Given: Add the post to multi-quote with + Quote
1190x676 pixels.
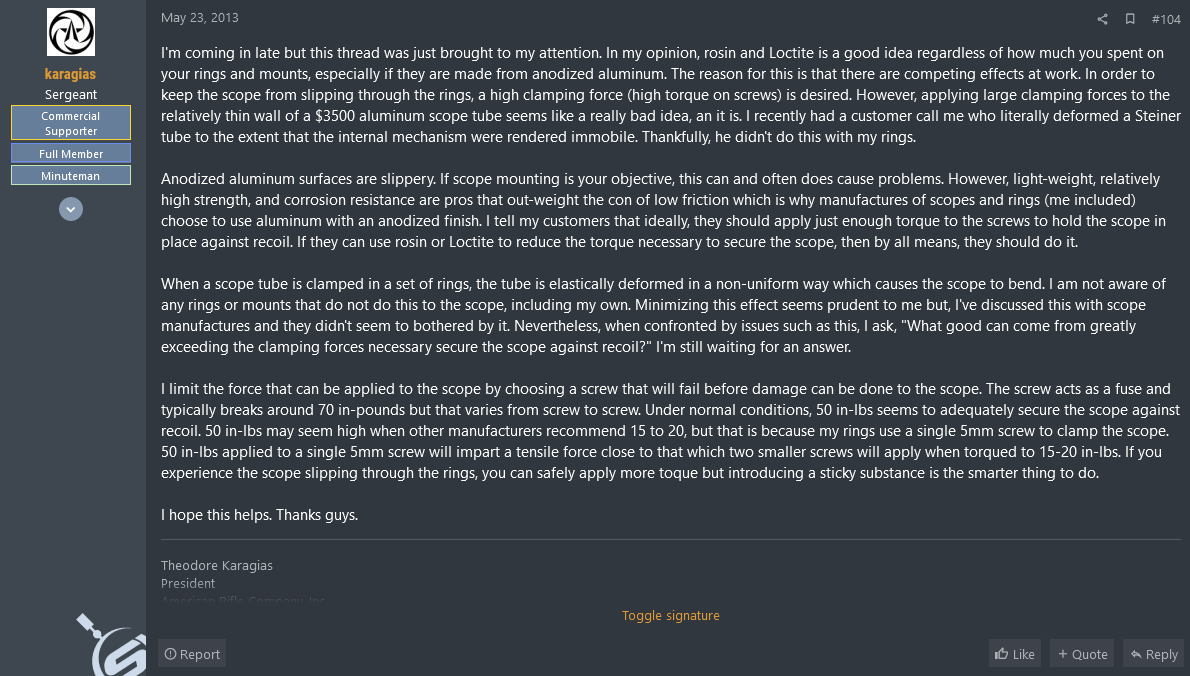Looking at the screenshot, I should click(1082, 654).
